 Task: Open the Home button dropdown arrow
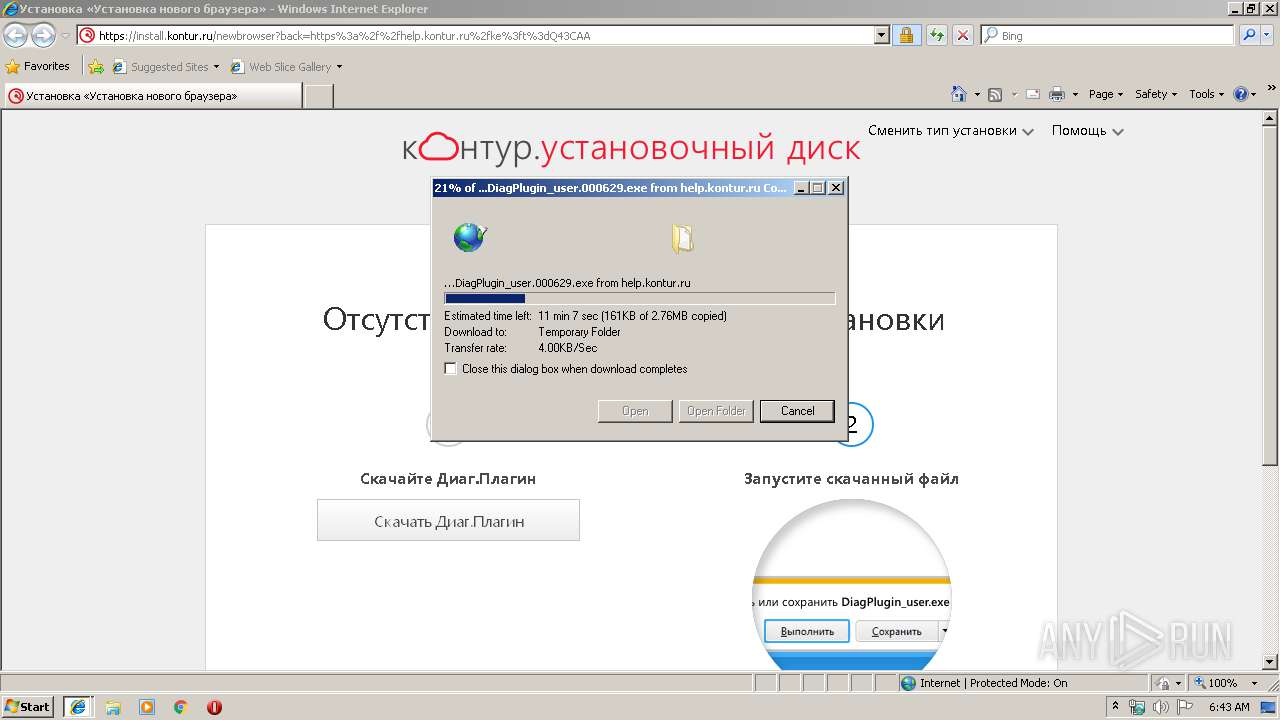(x=977, y=94)
